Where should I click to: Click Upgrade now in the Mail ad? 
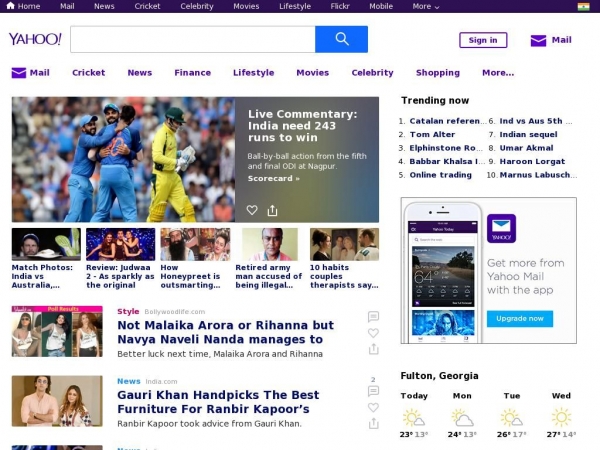(x=520, y=318)
